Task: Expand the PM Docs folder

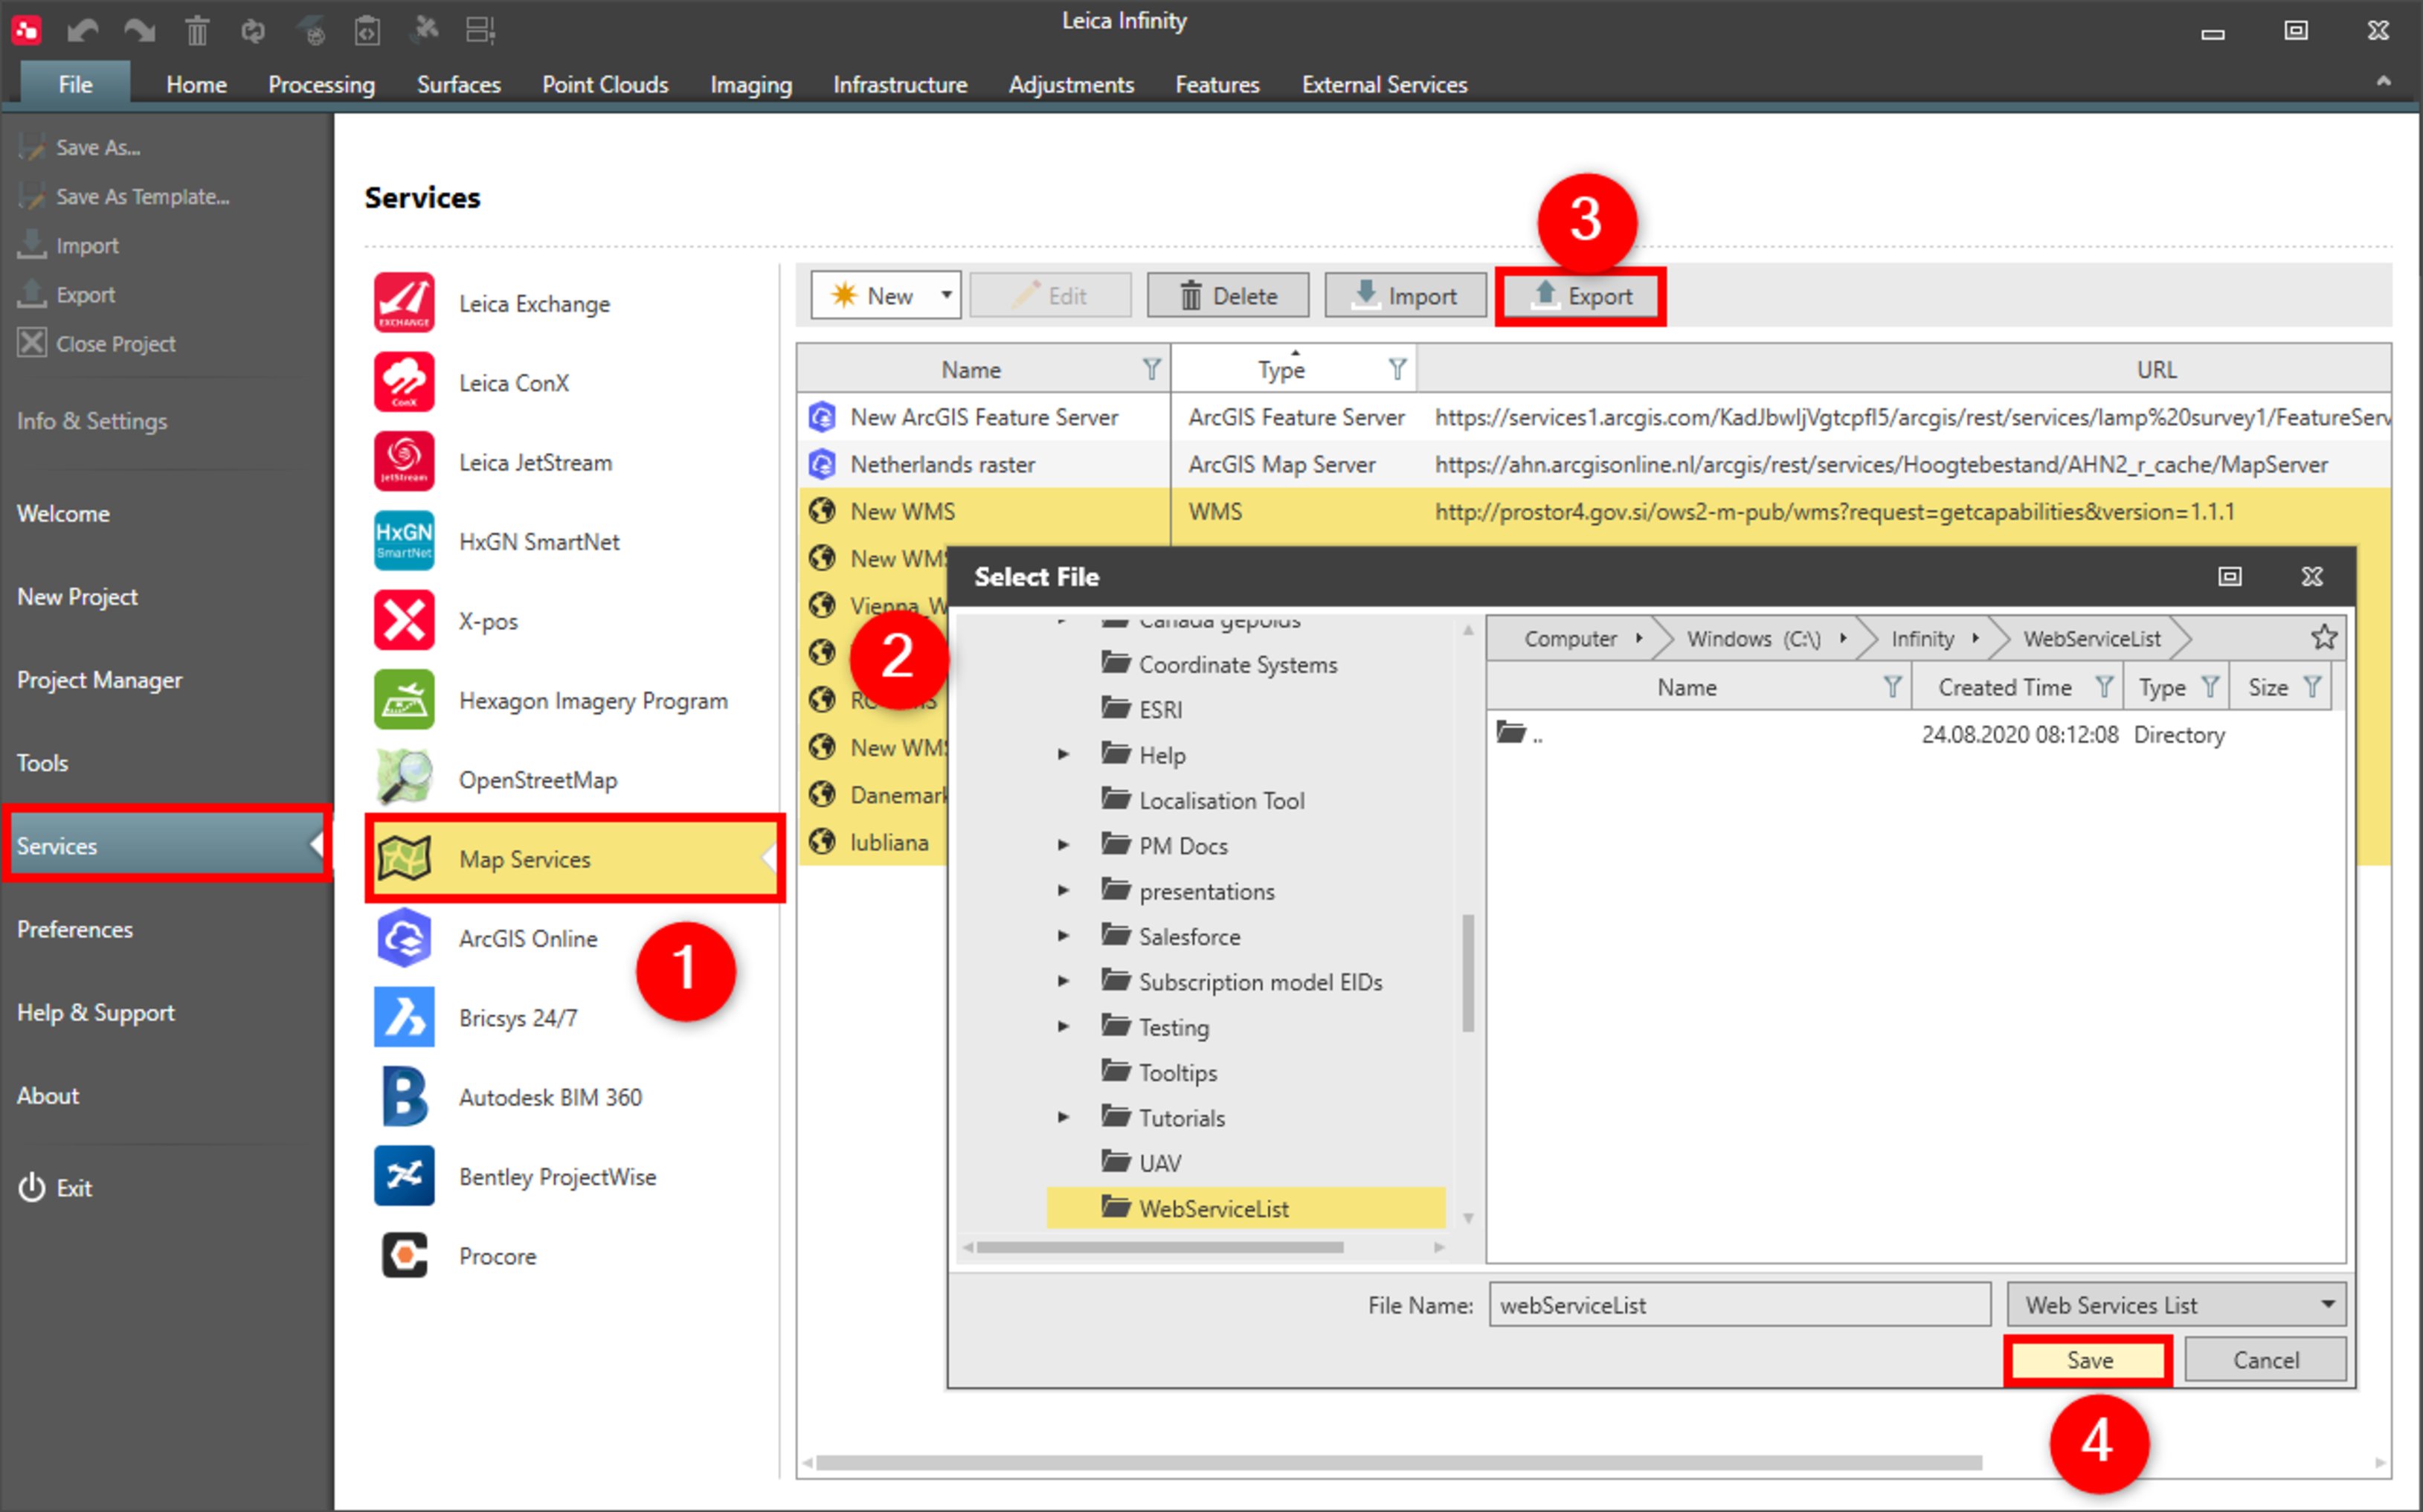Action: coord(1063,845)
